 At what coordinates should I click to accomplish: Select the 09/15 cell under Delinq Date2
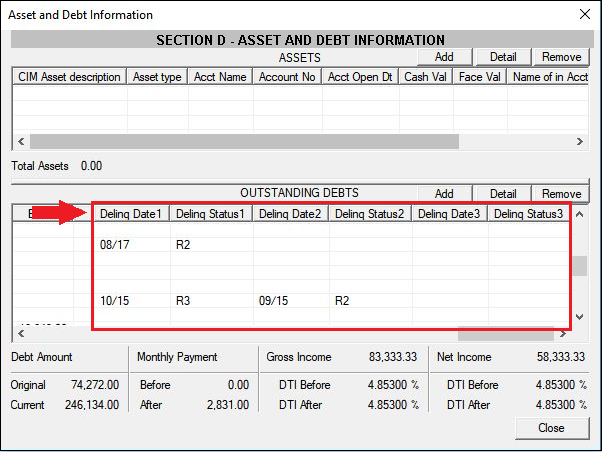[x=272, y=299]
